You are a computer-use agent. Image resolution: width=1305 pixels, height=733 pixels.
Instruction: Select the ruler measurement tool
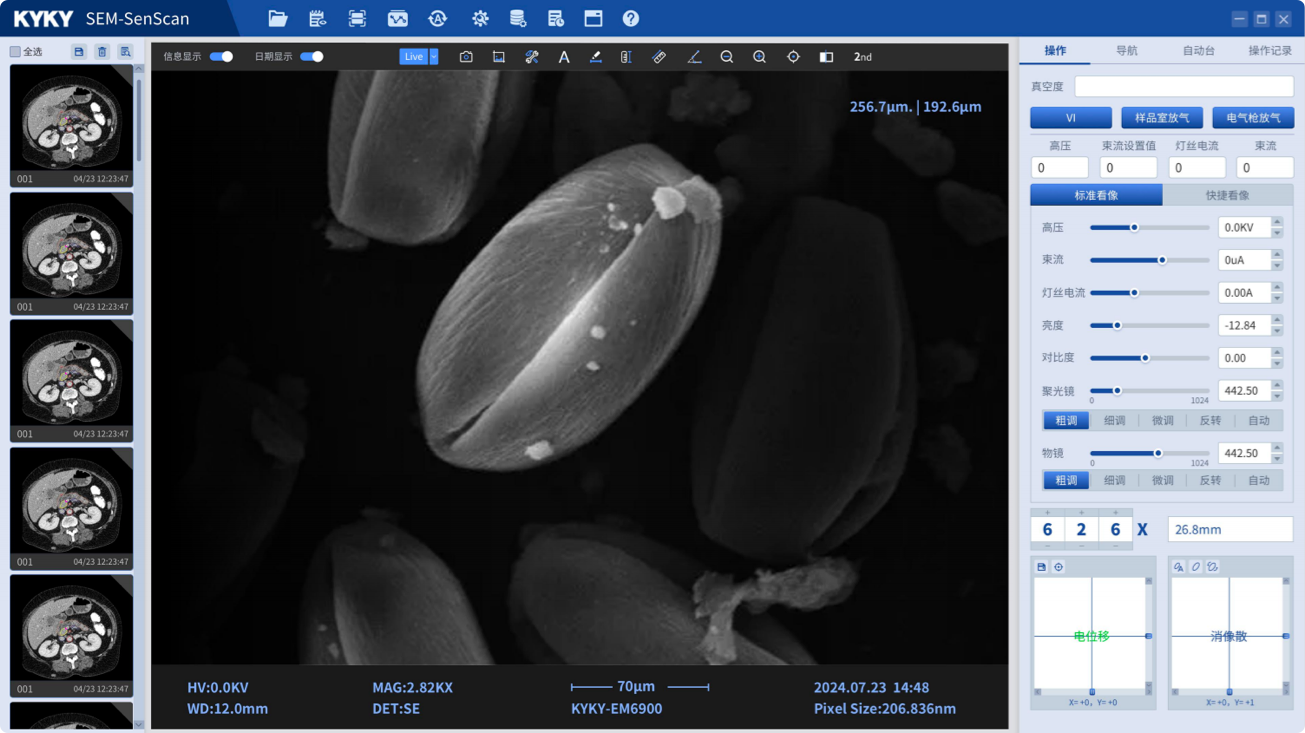pos(659,57)
